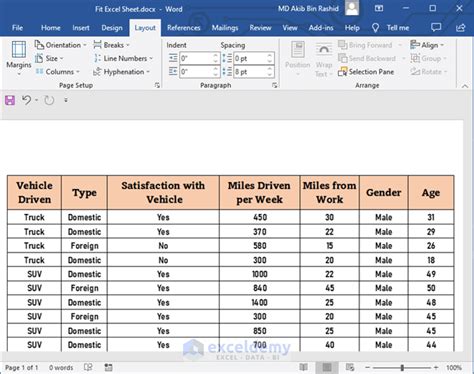Save the document with the Save icon

(10, 100)
